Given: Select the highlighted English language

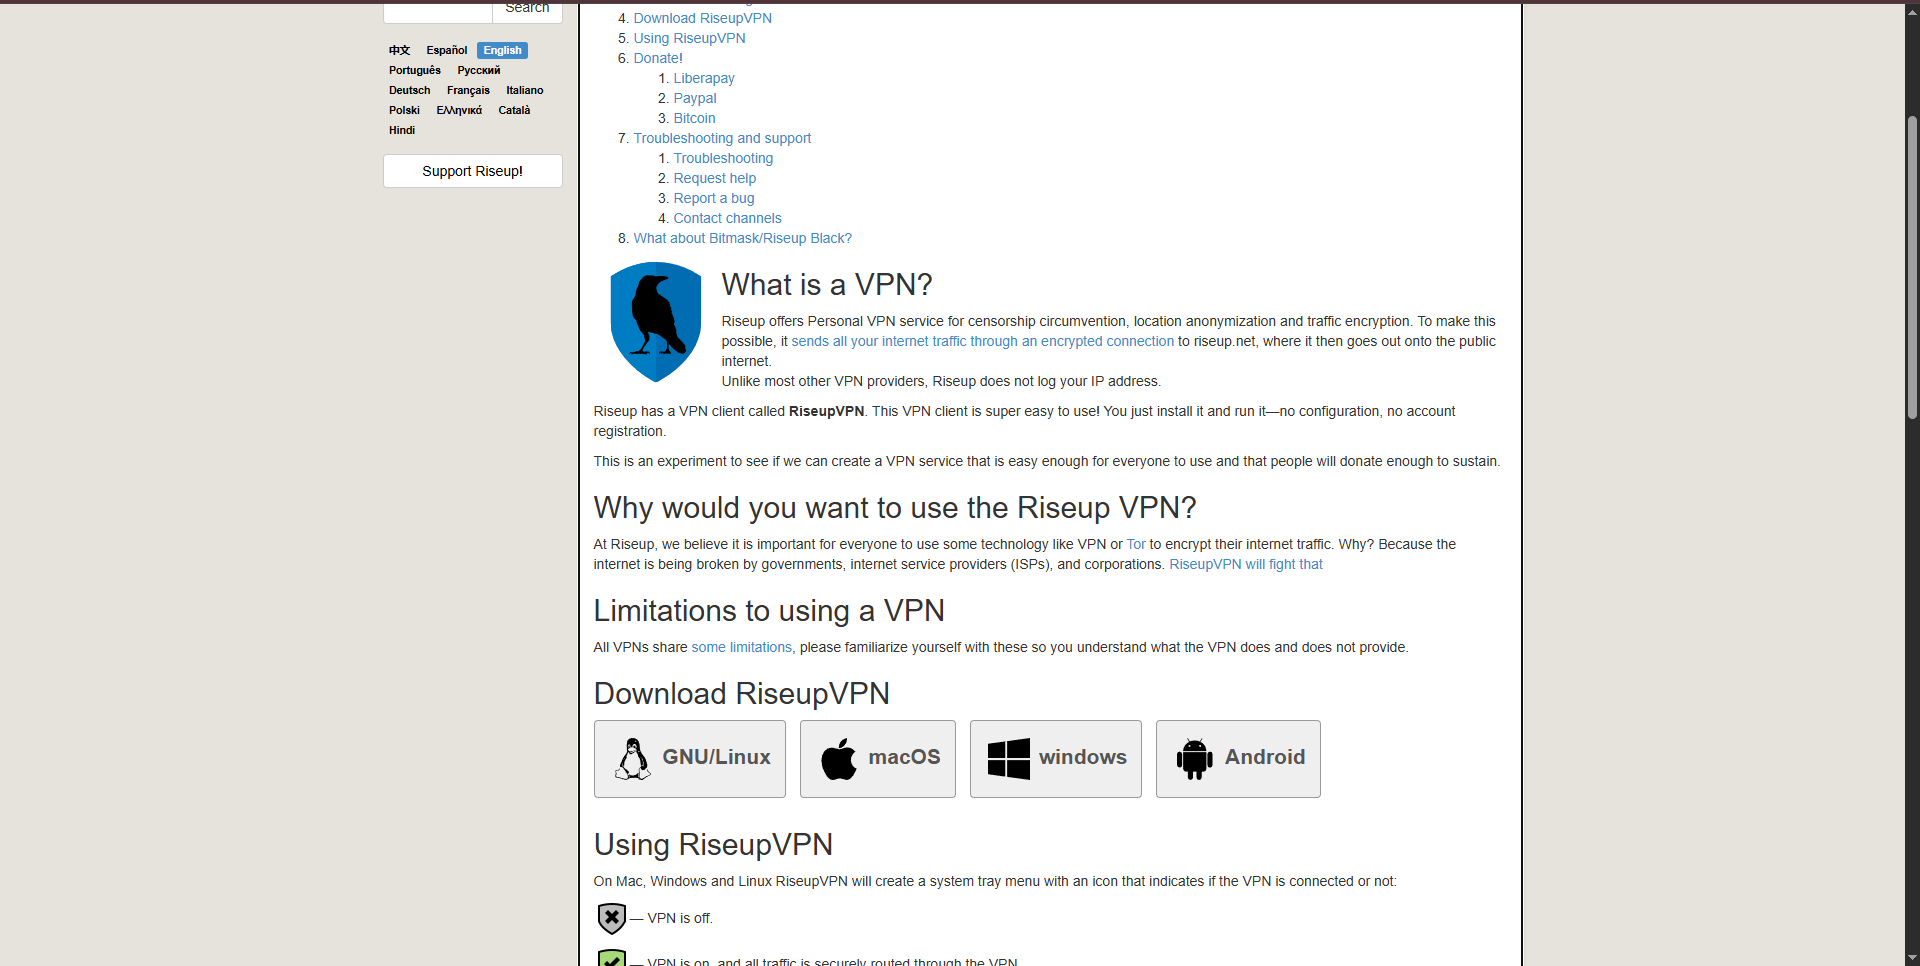Looking at the screenshot, I should (x=502, y=50).
